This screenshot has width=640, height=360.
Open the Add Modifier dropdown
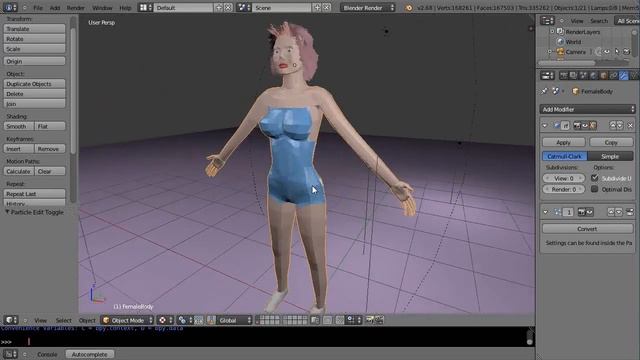(x=587, y=109)
